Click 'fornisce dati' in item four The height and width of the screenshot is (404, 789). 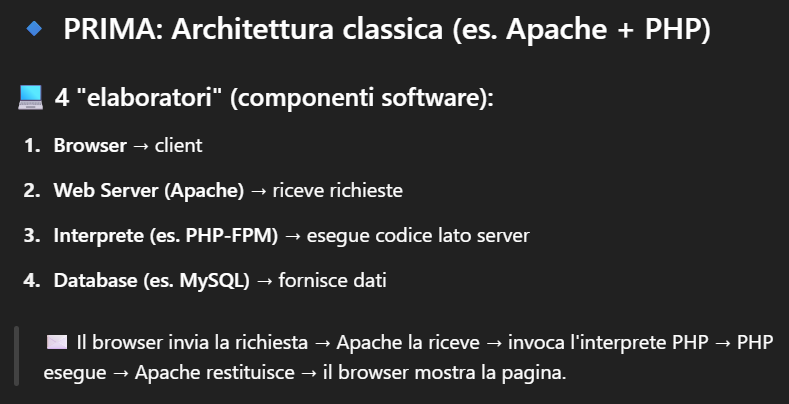(333, 281)
